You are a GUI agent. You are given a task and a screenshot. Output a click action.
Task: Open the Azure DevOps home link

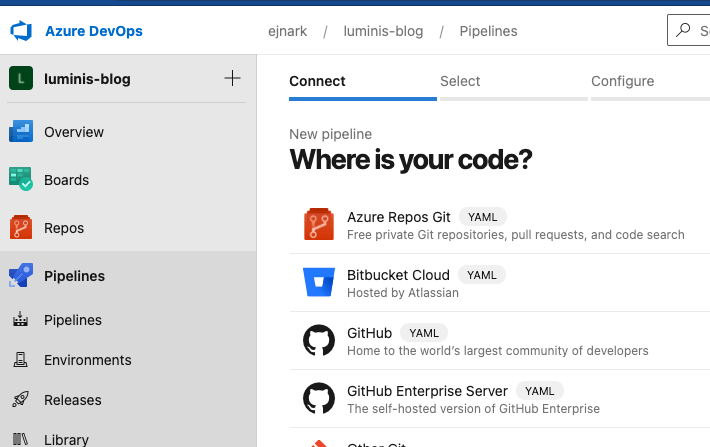pos(94,31)
